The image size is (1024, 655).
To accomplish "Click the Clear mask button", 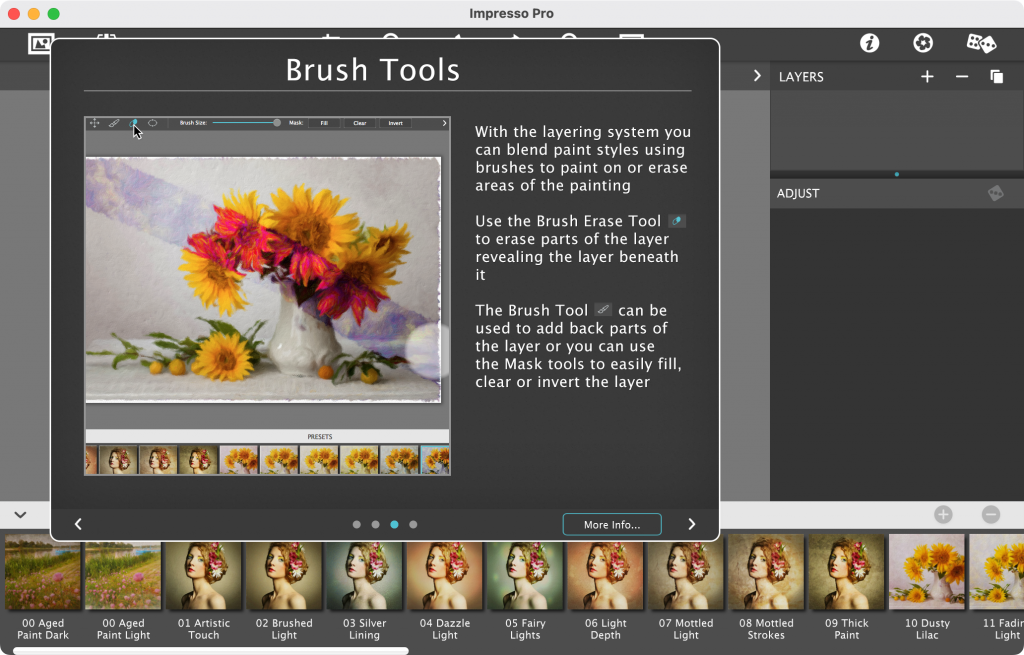I will (358, 123).
